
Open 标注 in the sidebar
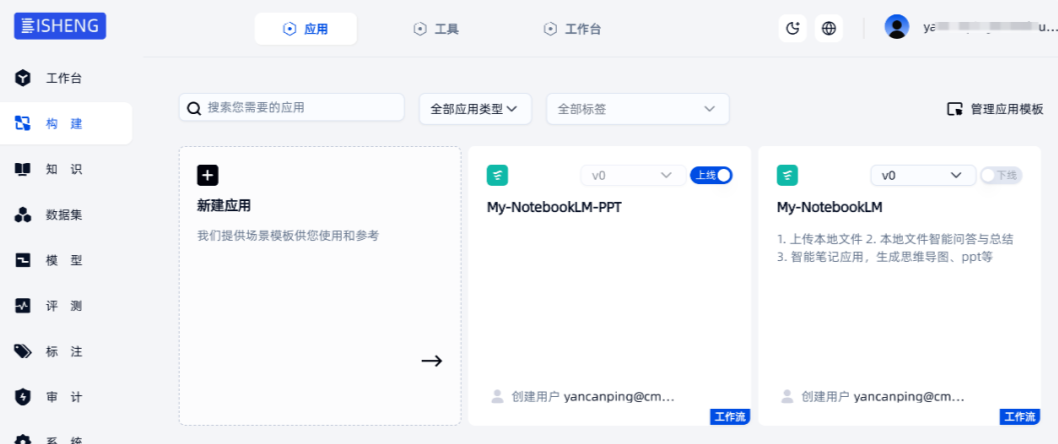[66, 352]
